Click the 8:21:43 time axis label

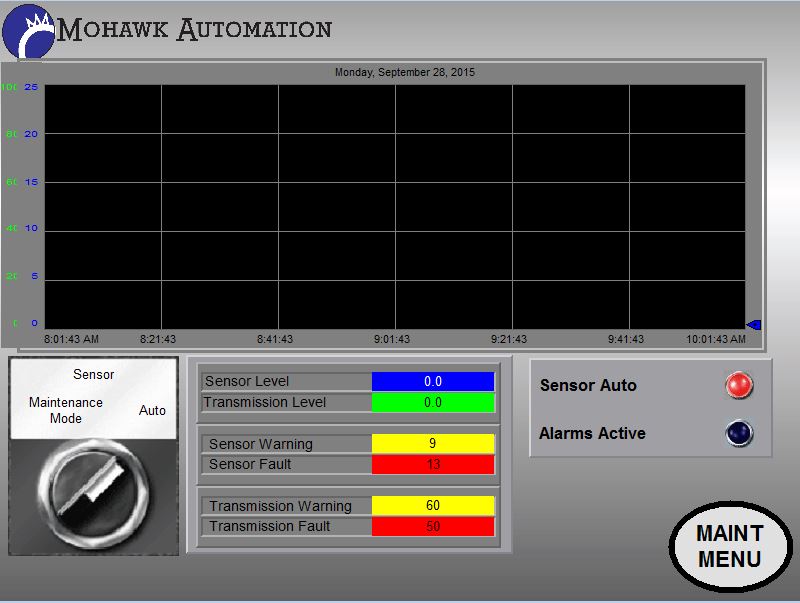pos(158,339)
